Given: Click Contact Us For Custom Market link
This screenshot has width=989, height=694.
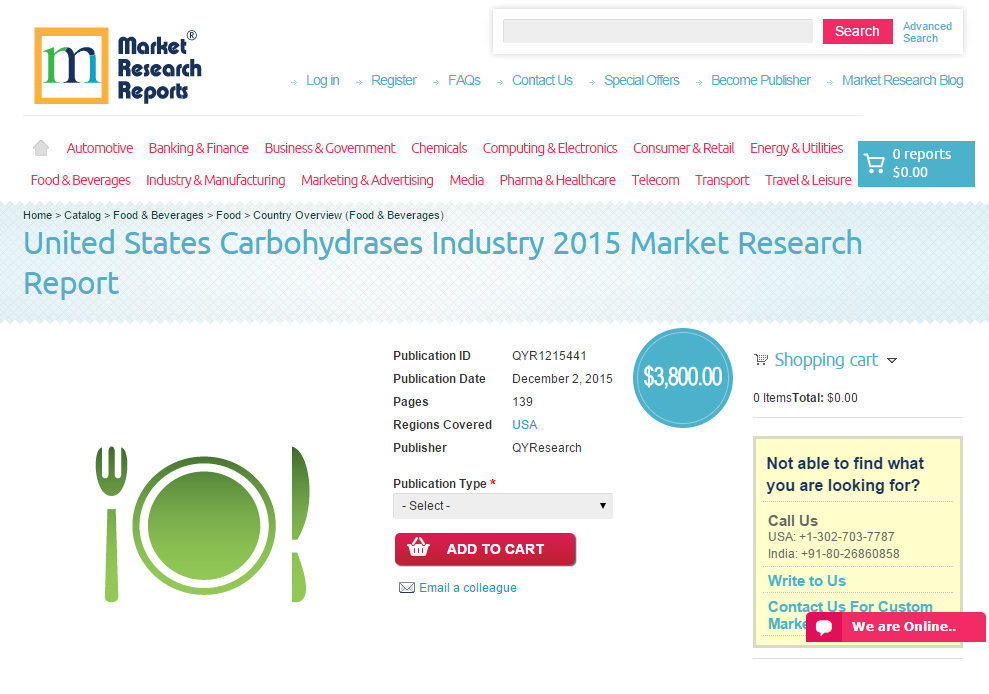Looking at the screenshot, I should click(x=850, y=615).
